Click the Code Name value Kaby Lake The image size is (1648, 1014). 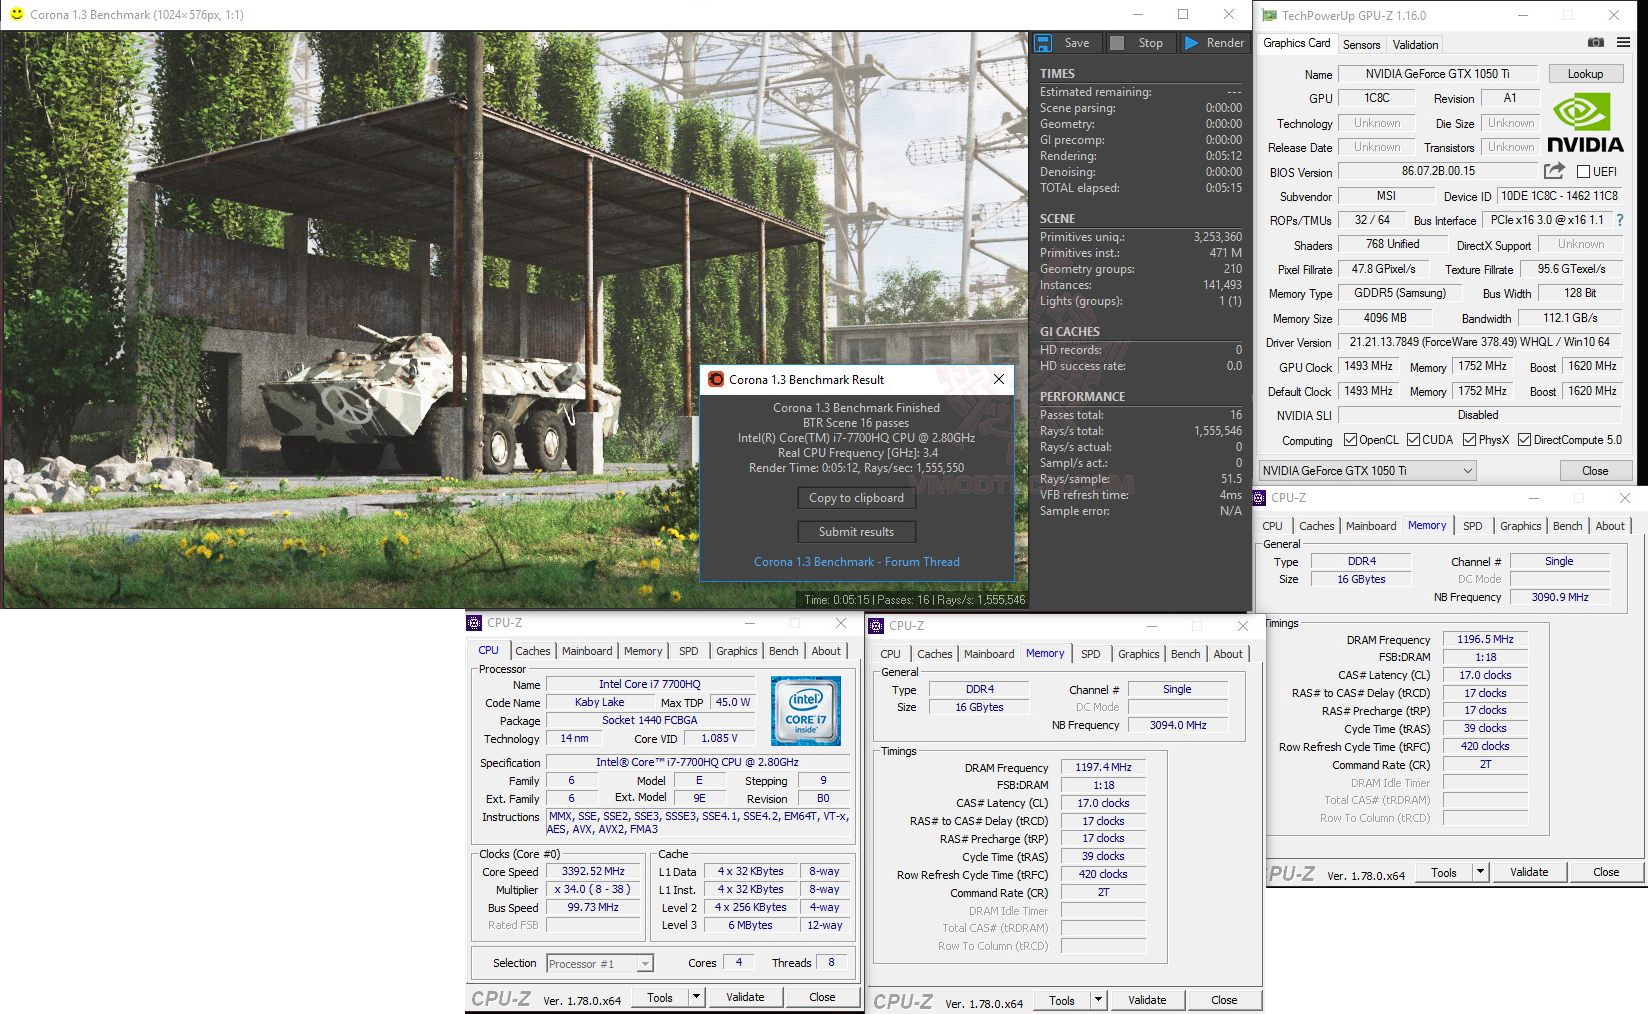(599, 702)
